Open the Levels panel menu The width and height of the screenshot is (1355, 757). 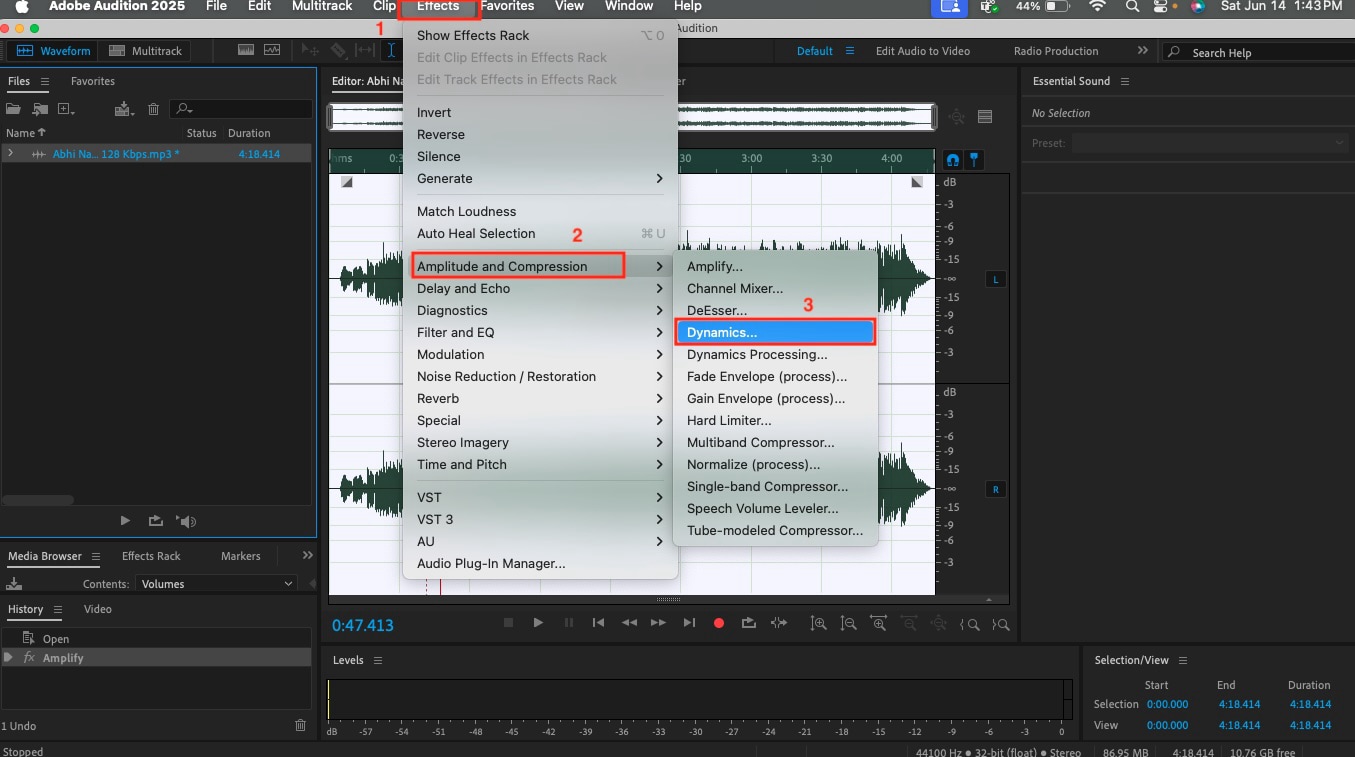[x=377, y=660]
